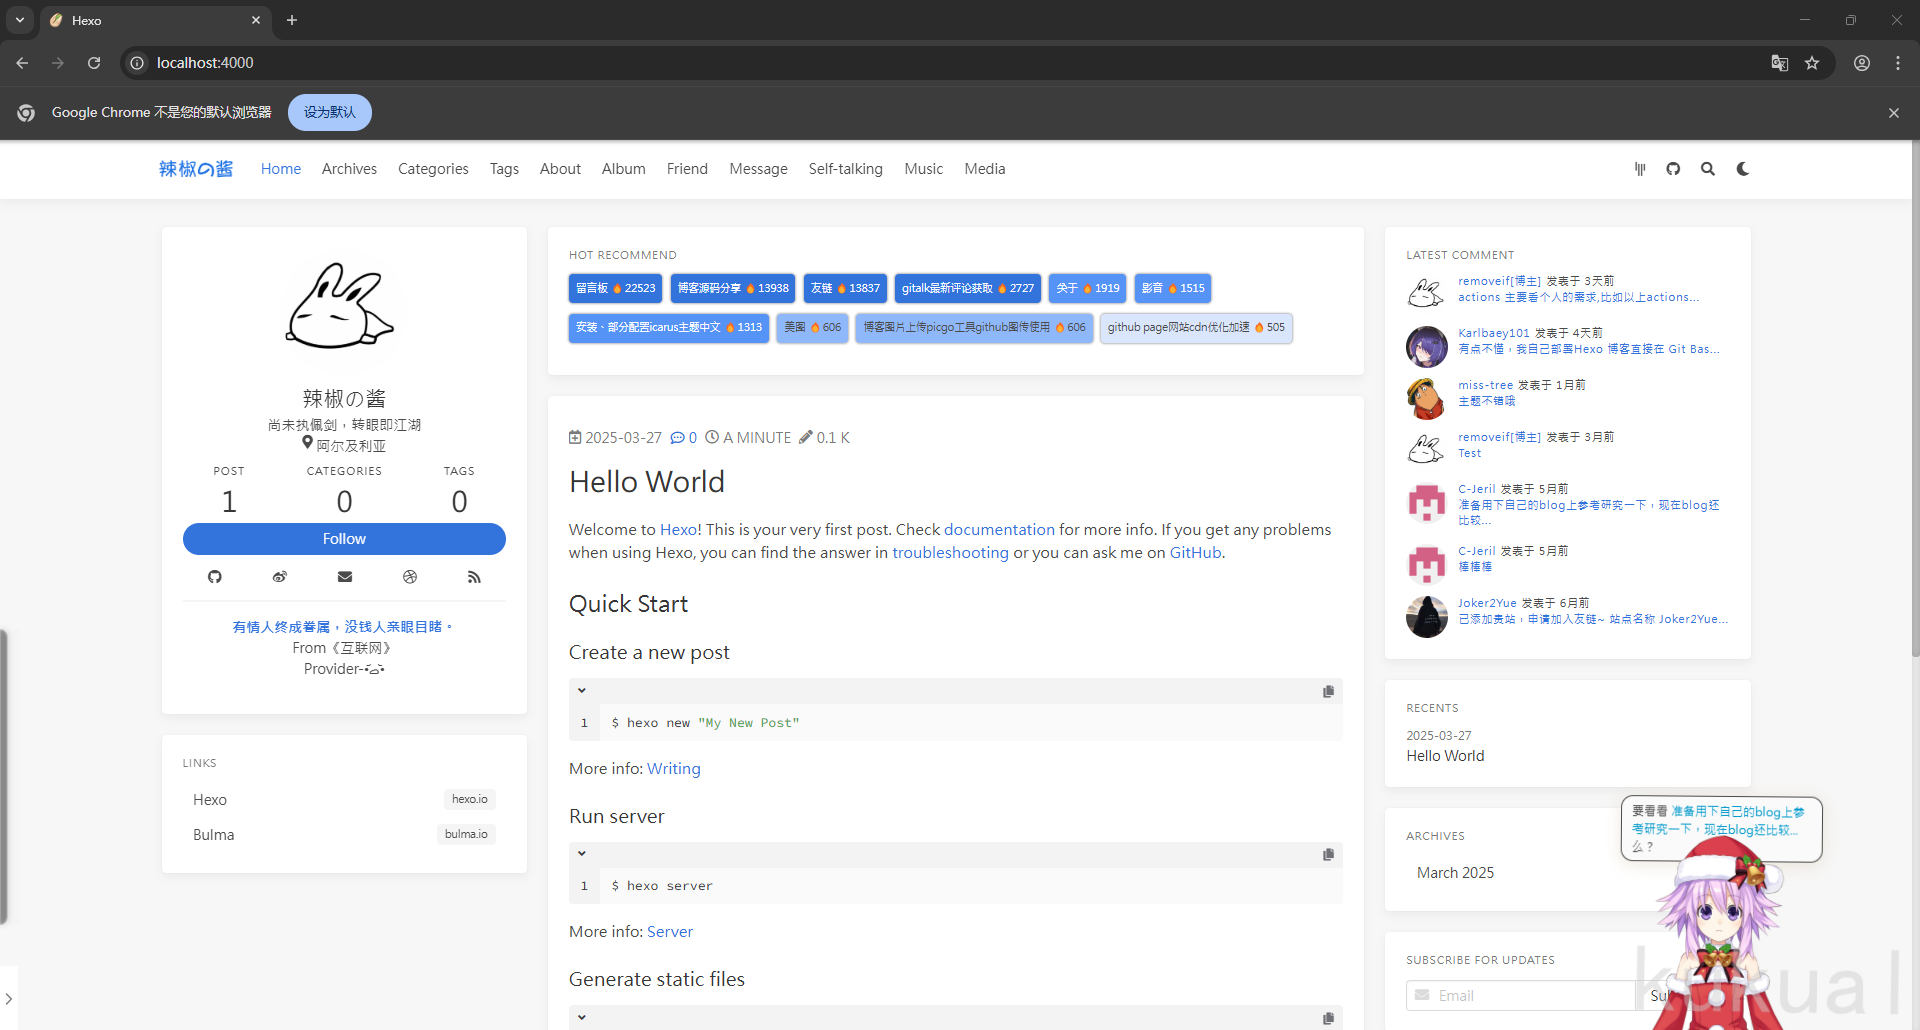Bookmark this page with the star icon

(x=1812, y=63)
